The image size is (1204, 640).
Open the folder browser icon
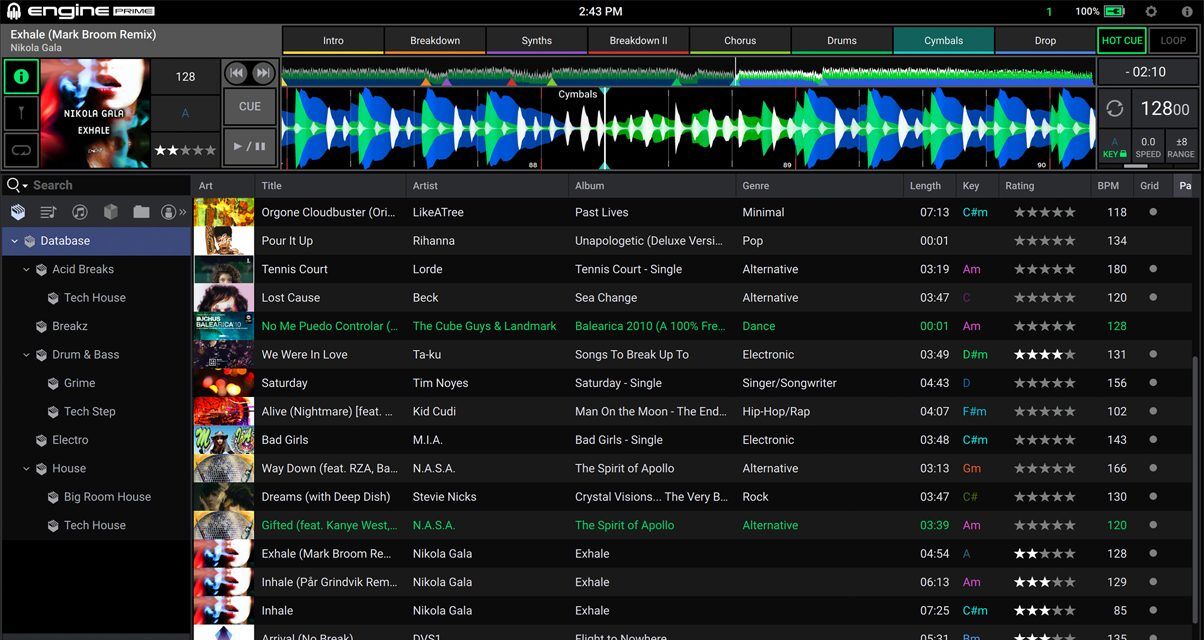141,212
